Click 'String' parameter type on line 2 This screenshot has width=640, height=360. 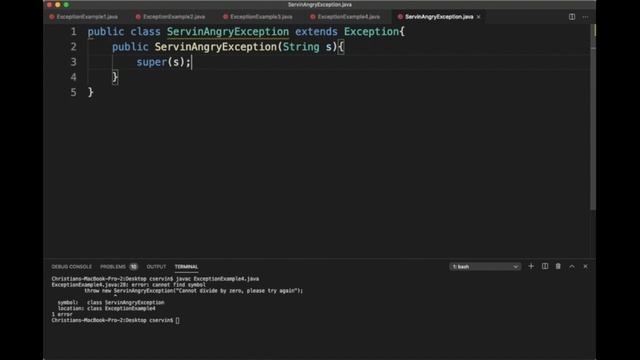coord(301,47)
